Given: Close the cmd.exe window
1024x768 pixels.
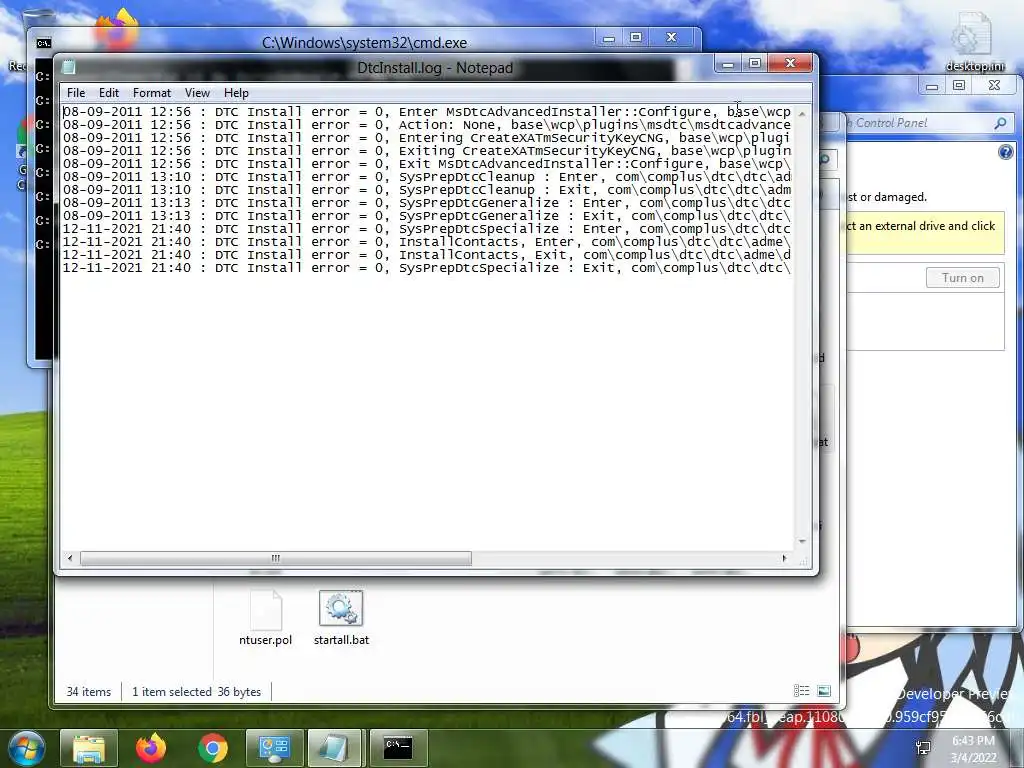Looking at the screenshot, I should coord(671,38).
